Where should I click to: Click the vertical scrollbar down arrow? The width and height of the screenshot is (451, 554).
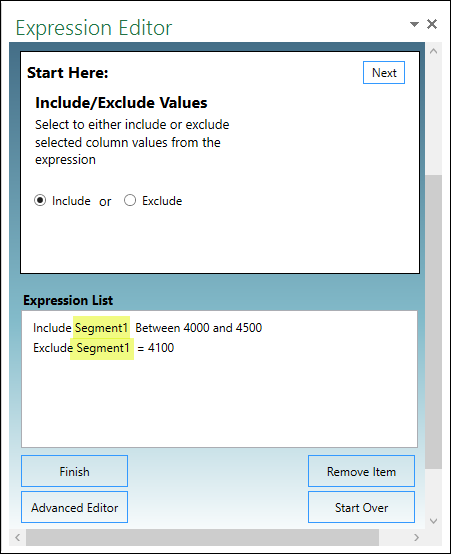[434, 521]
